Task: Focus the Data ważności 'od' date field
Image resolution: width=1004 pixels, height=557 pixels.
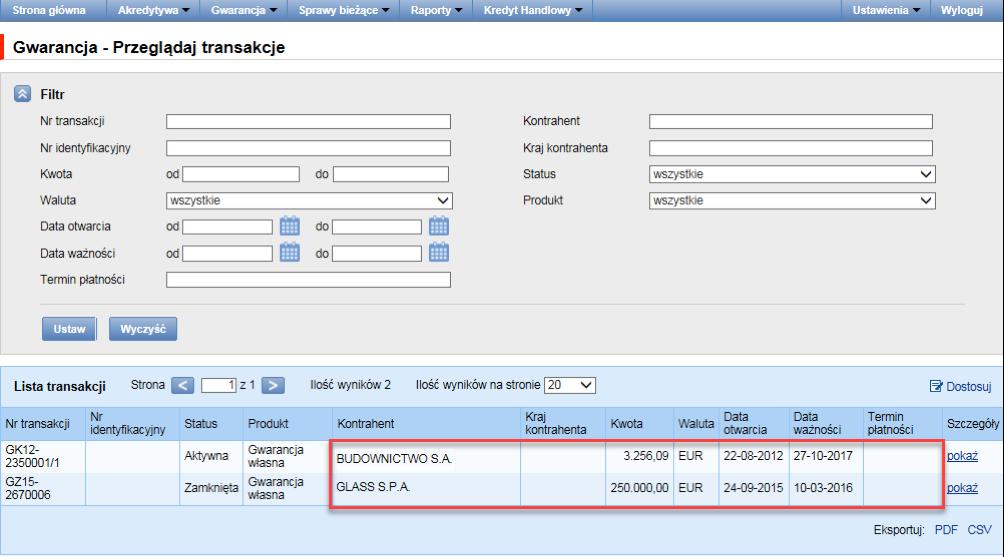Action: (x=227, y=254)
